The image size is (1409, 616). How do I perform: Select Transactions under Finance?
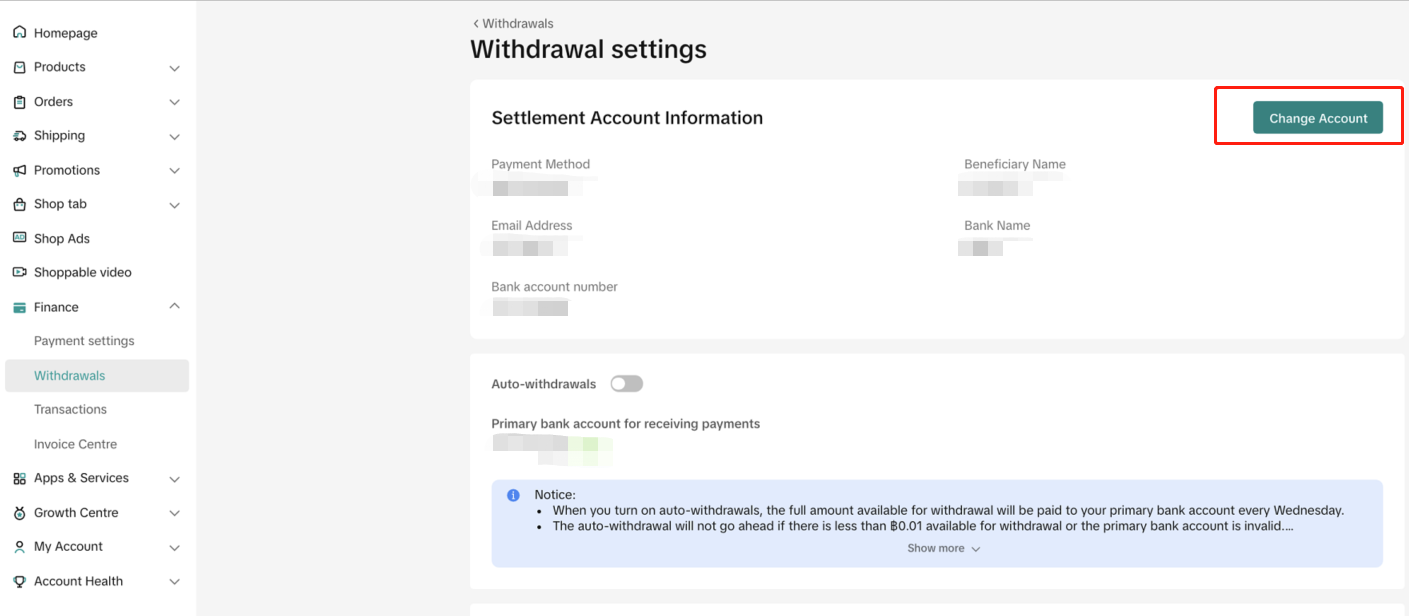tap(70, 409)
